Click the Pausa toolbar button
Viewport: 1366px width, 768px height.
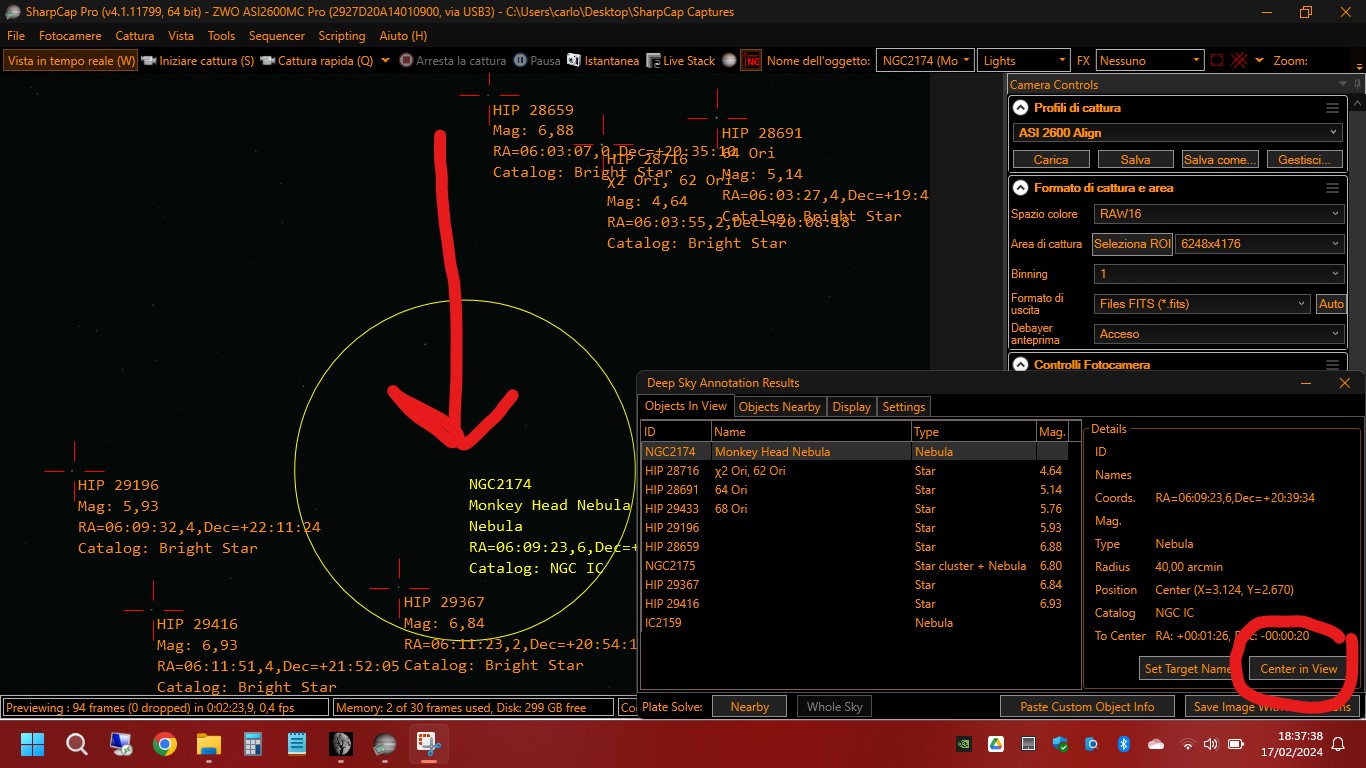(536, 61)
